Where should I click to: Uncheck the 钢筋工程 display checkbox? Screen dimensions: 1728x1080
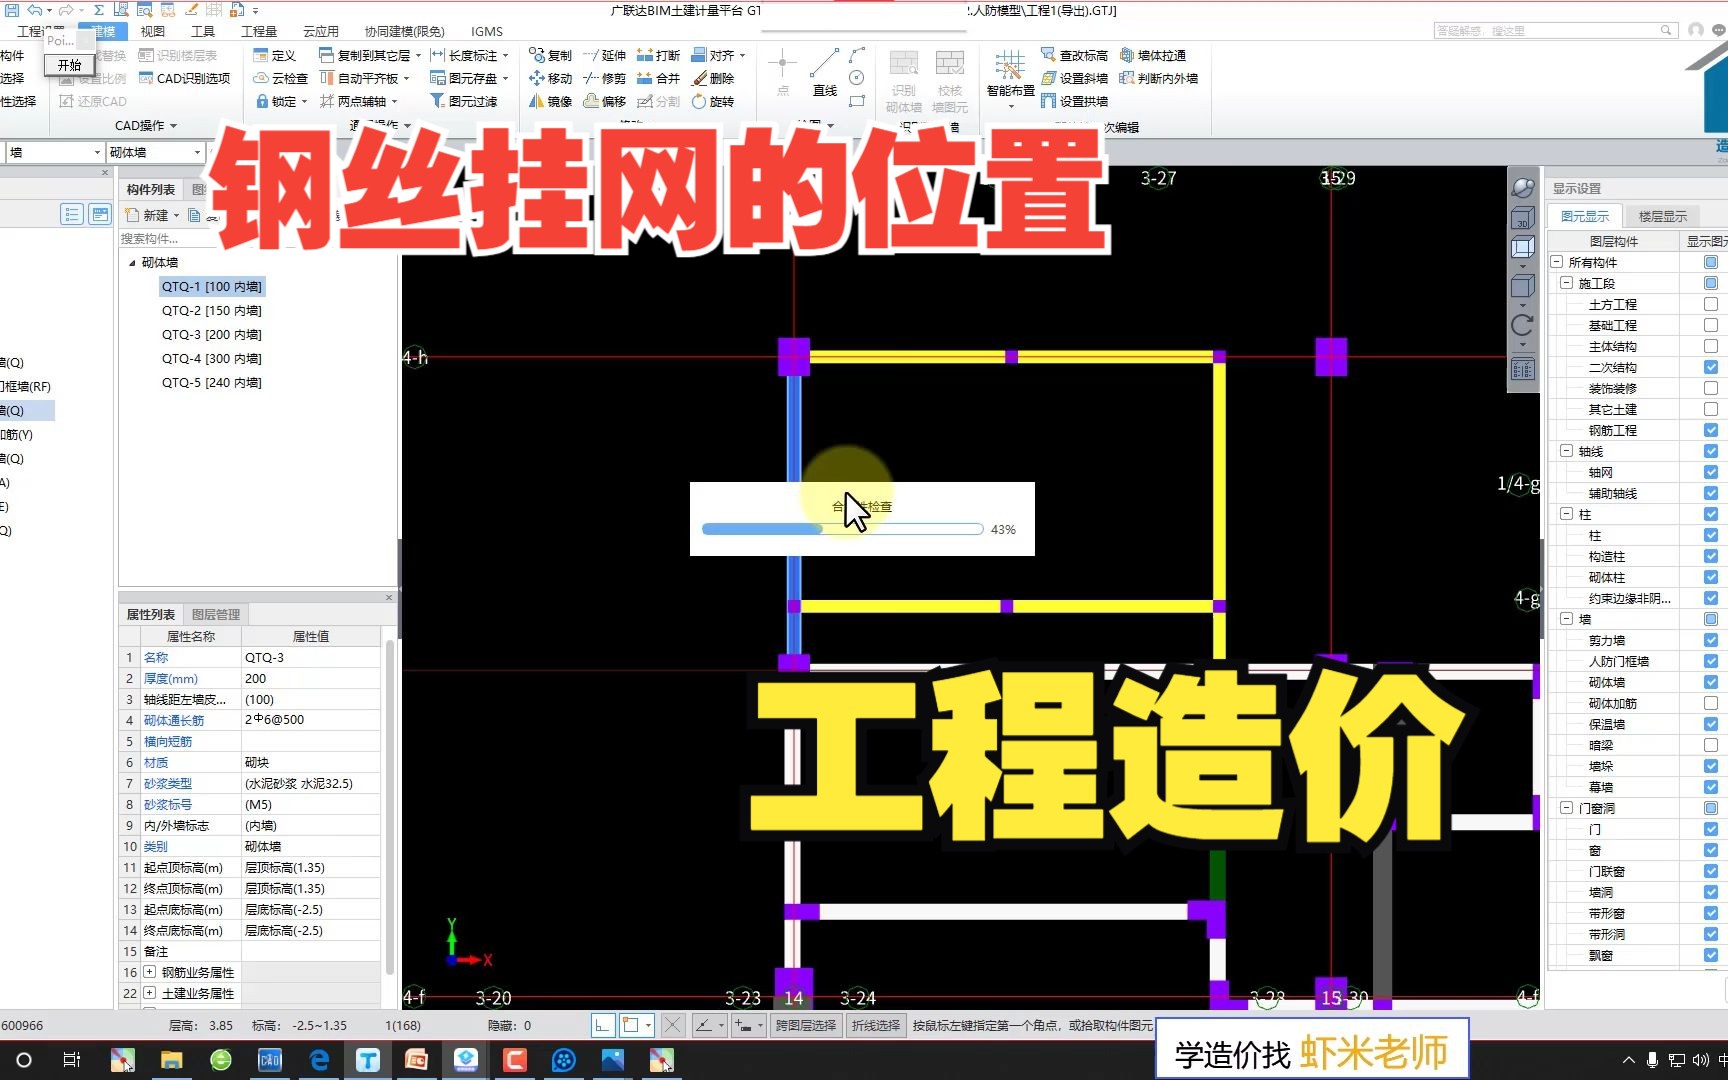click(x=1711, y=430)
